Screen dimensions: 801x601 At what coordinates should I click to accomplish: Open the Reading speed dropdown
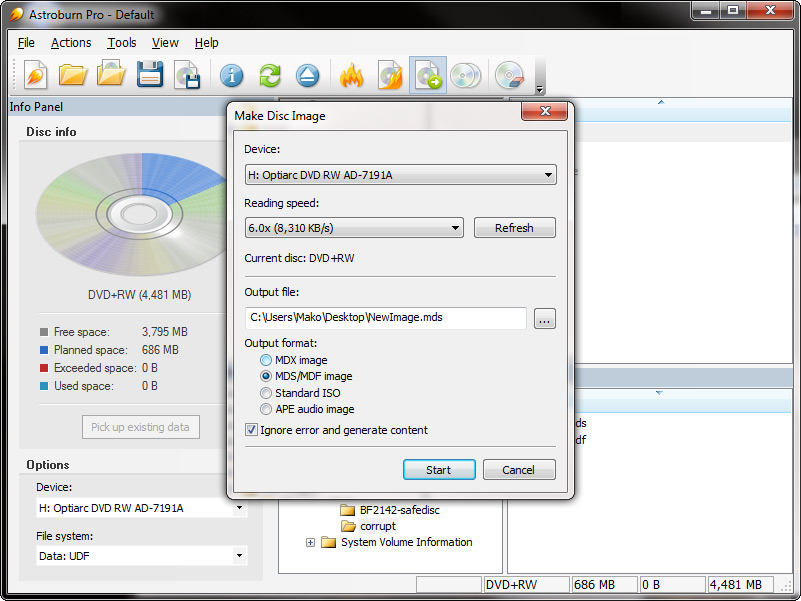pos(354,228)
